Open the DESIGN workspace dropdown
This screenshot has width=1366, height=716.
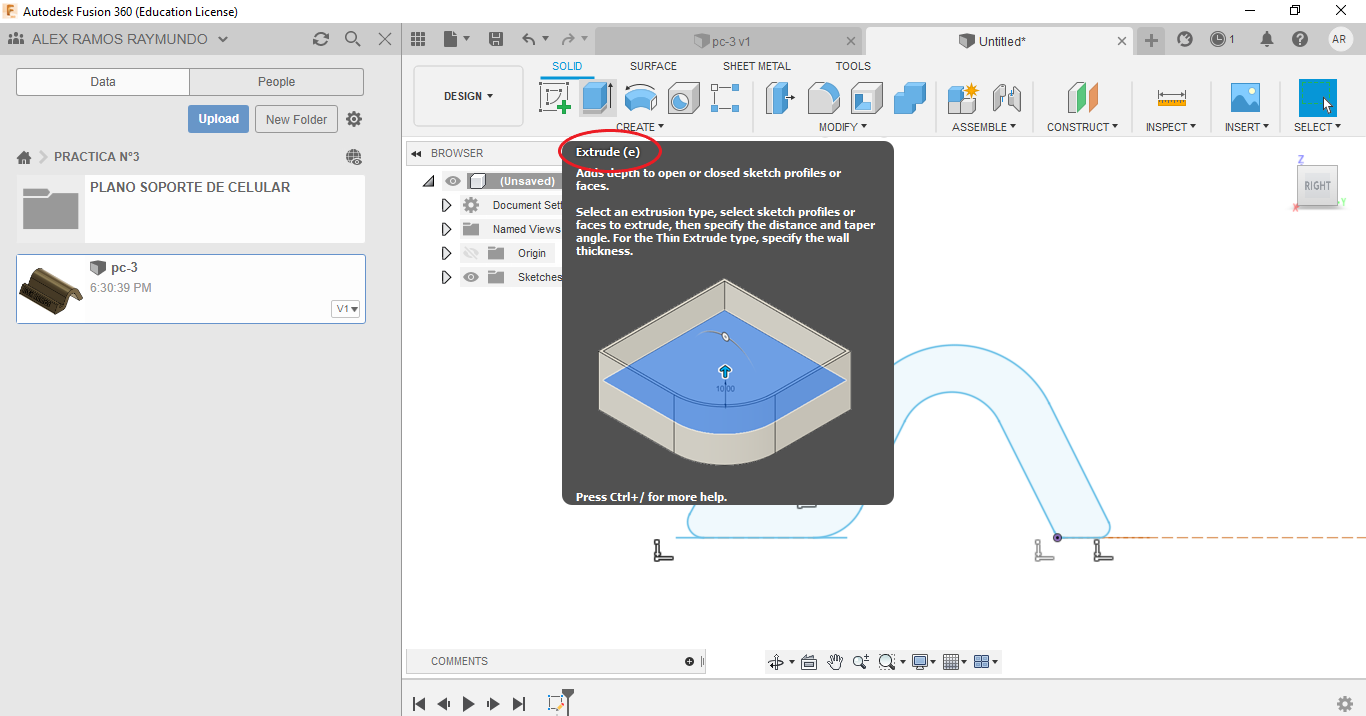(x=468, y=96)
